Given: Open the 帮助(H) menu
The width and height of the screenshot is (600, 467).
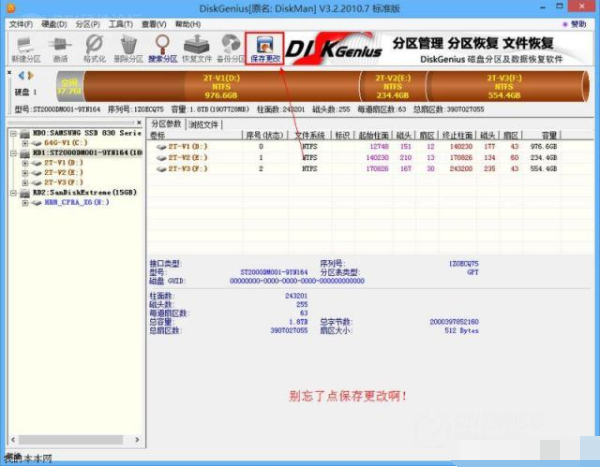Looking at the screenshot, I should [188, 24].
